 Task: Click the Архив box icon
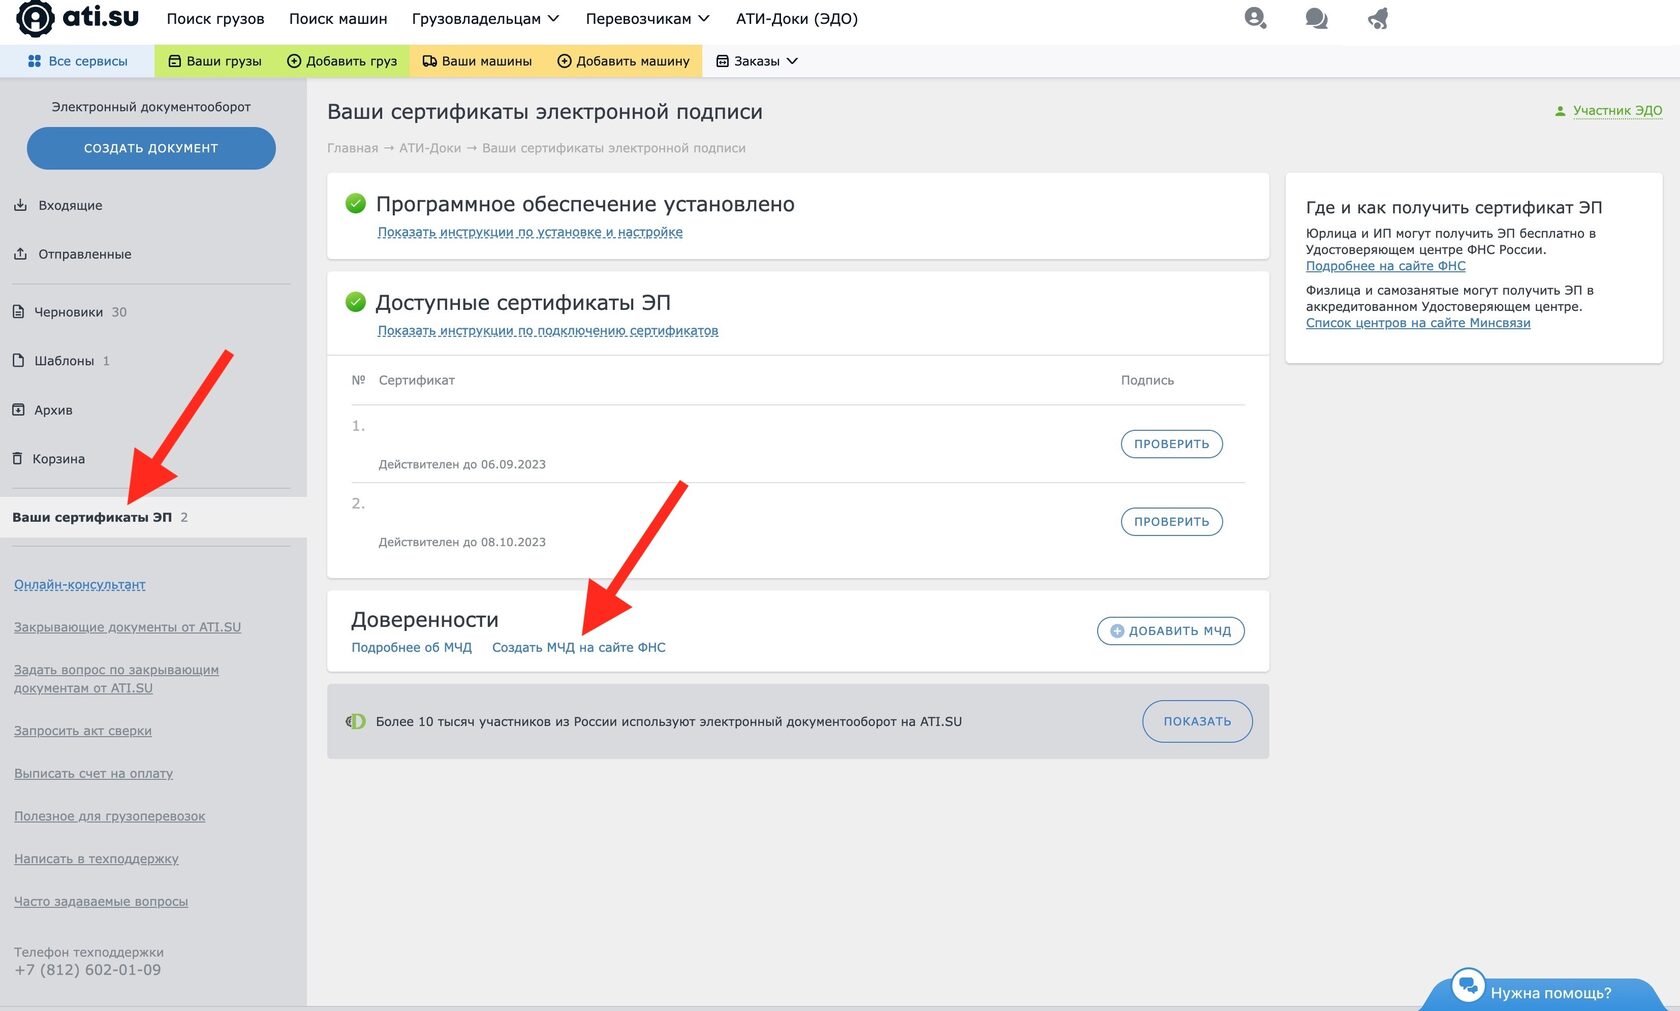click(x=18, y=410)
